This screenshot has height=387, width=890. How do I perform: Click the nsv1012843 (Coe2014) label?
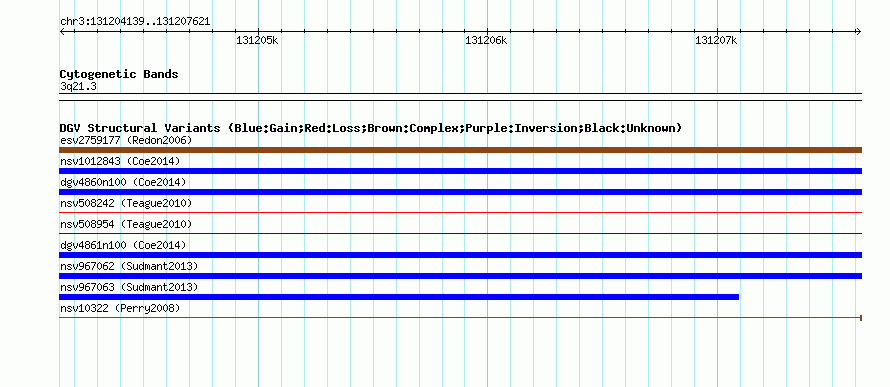120,161
